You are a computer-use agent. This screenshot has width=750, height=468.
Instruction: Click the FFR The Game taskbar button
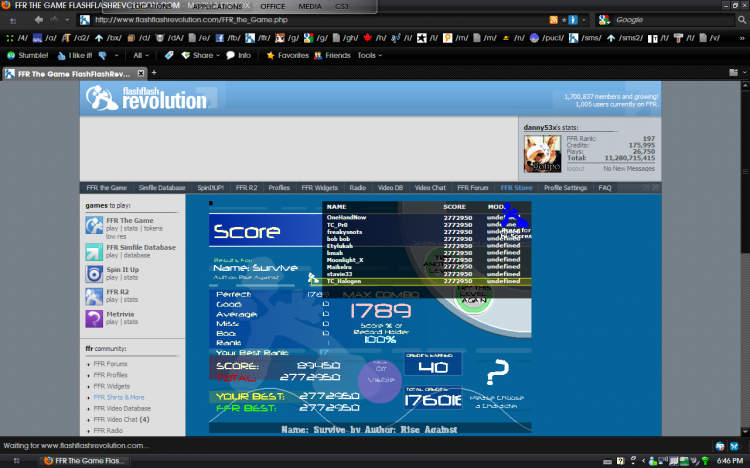click(x=85, y=461)
